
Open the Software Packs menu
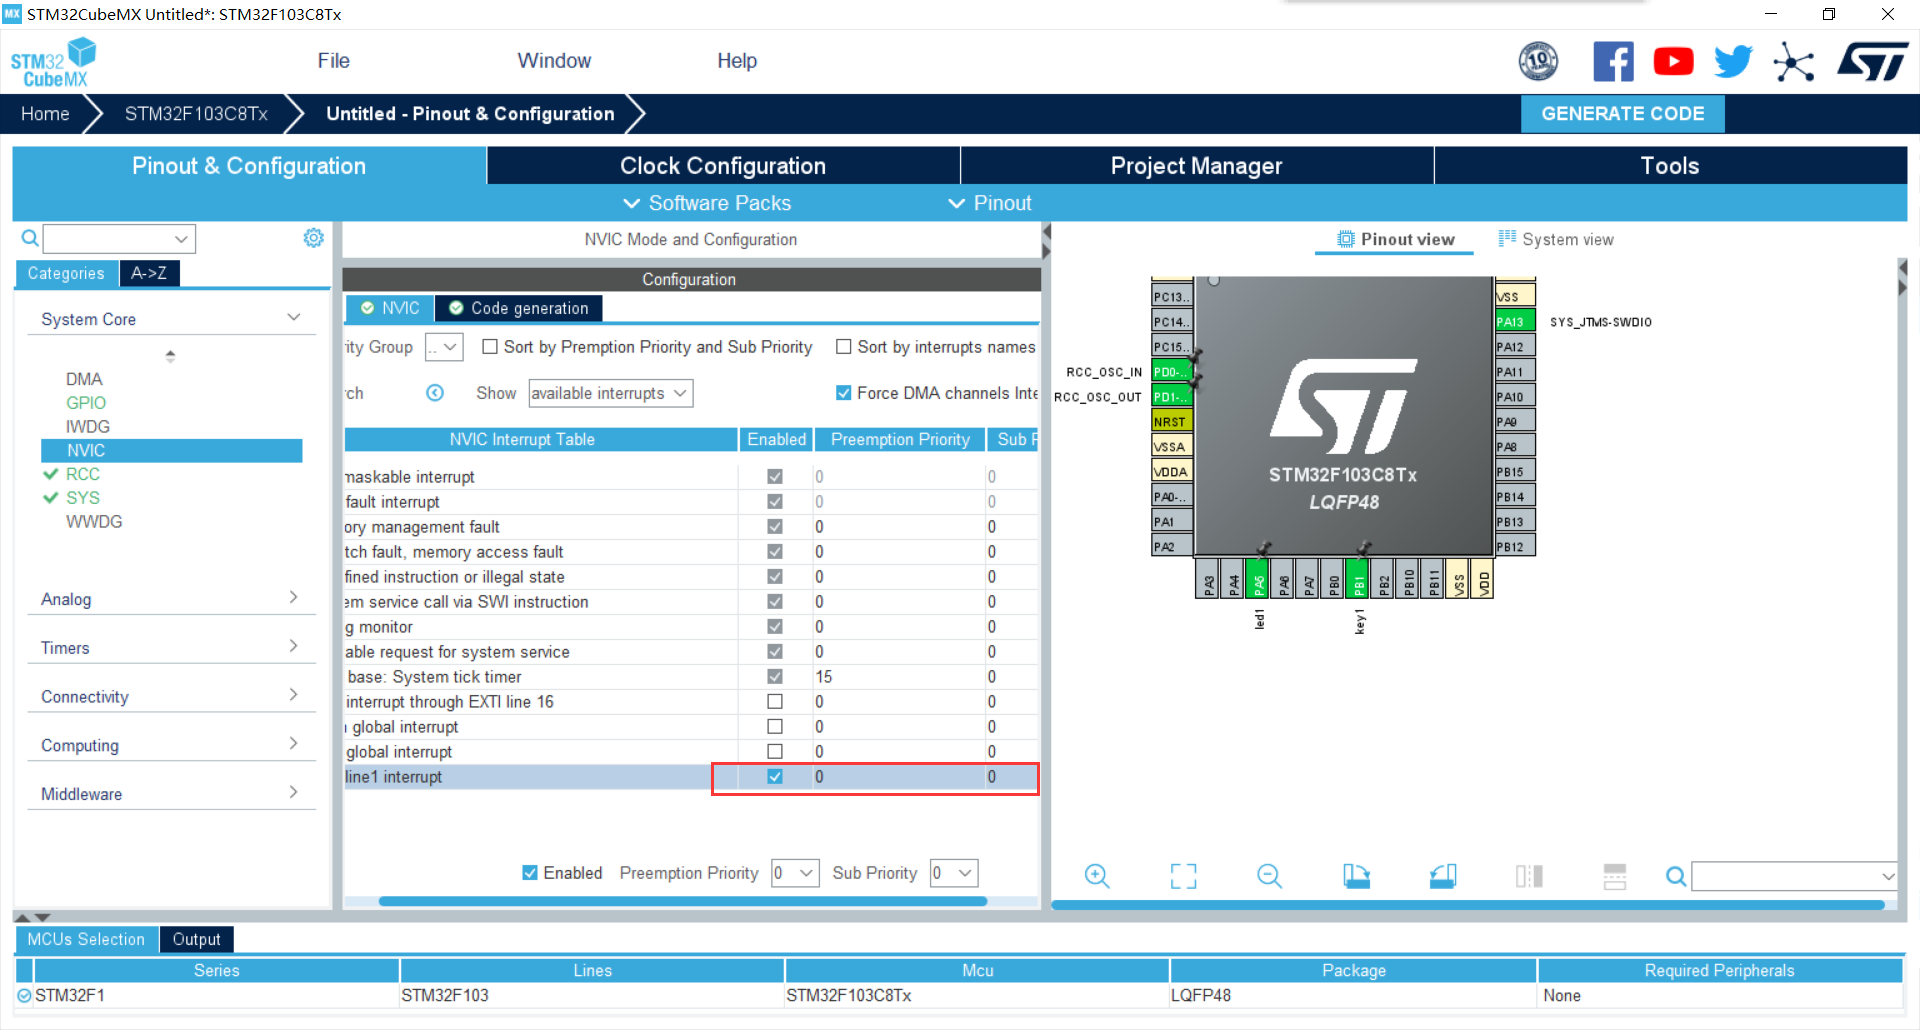click(x=707, y=203)
